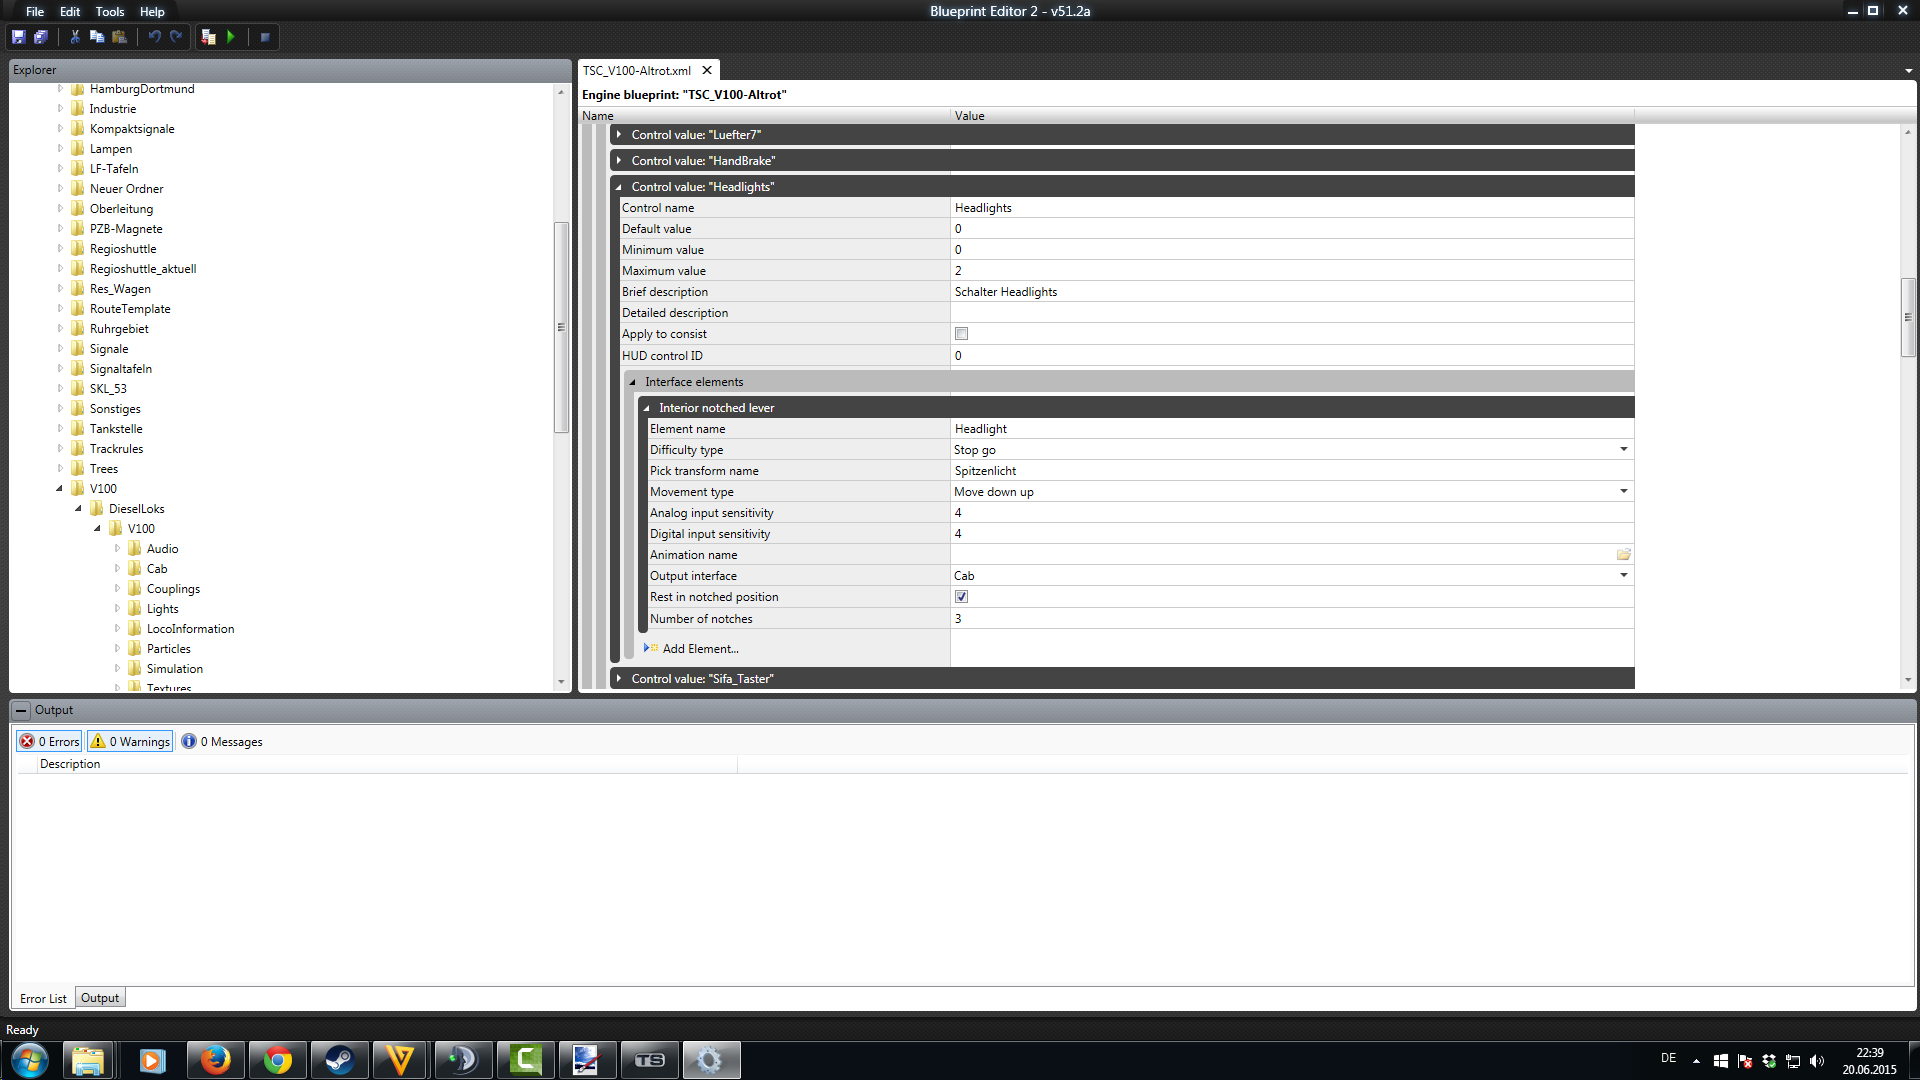Viewport: 1920px width, 1080px height.
Task: Click Add Element... link
Action: (700, 649)
